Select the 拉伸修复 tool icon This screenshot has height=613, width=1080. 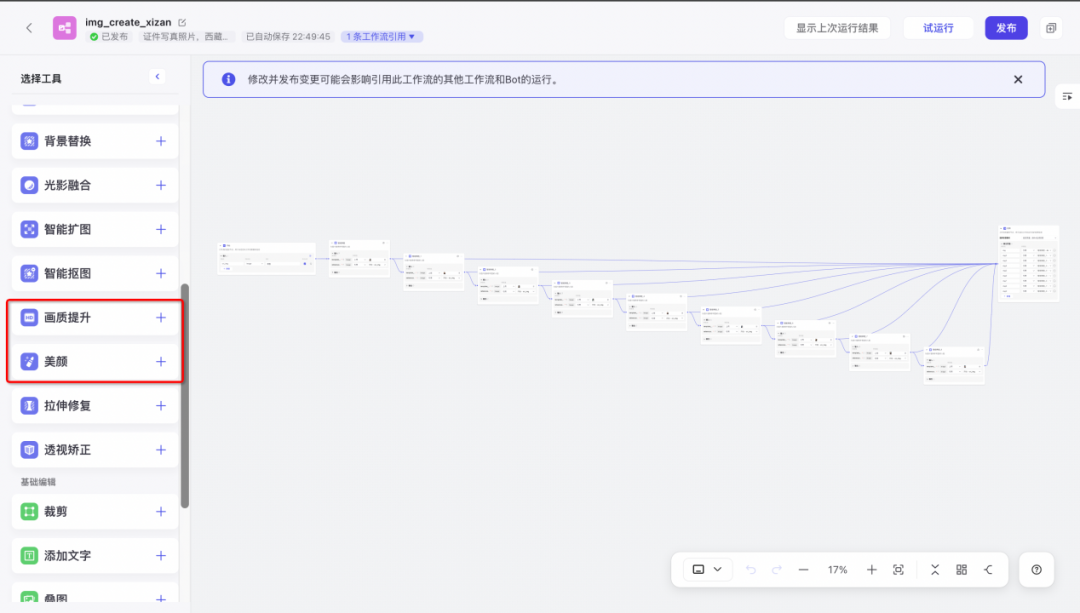29,406
